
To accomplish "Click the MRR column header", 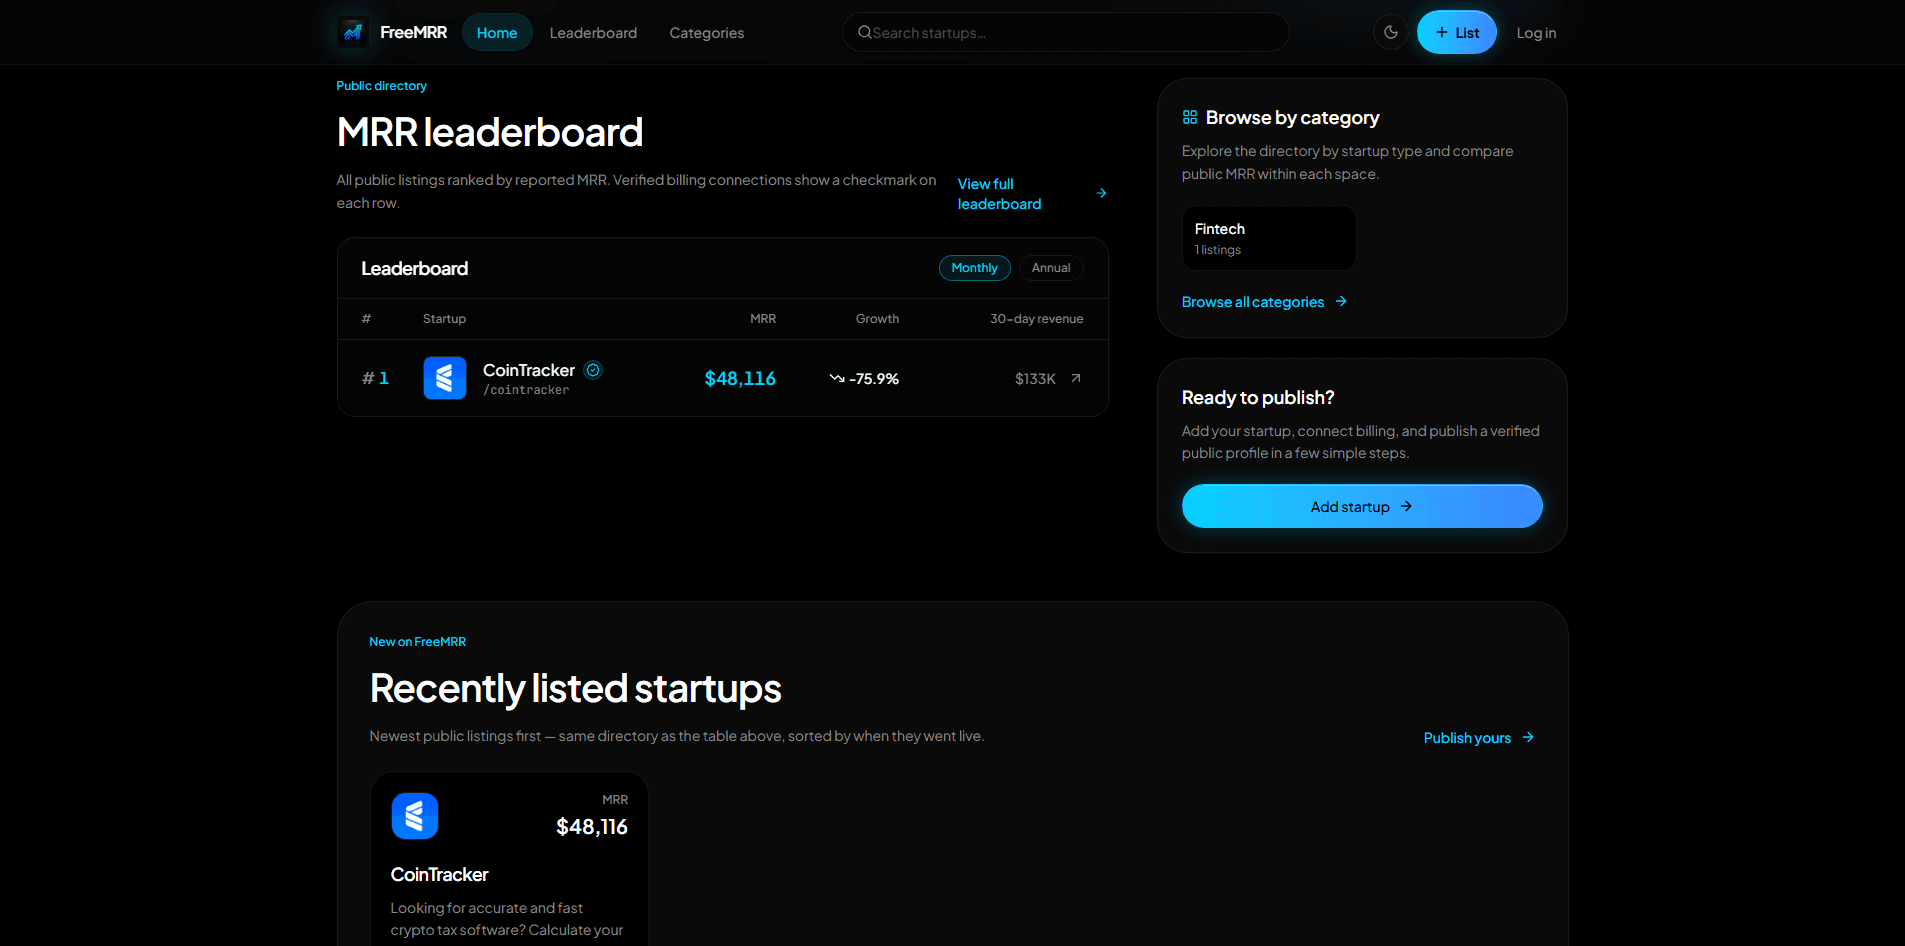I will pyautogui.click(x=763, y=319).
